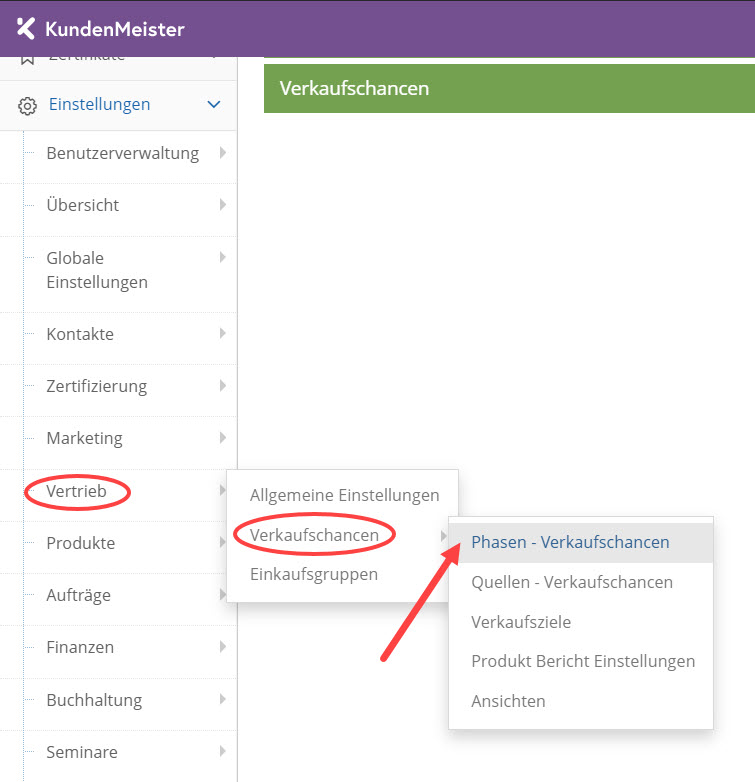Expand the Verkaufschancen submenu arrow
The height and width of the screenshot is (782, 755).
[443, 536]
